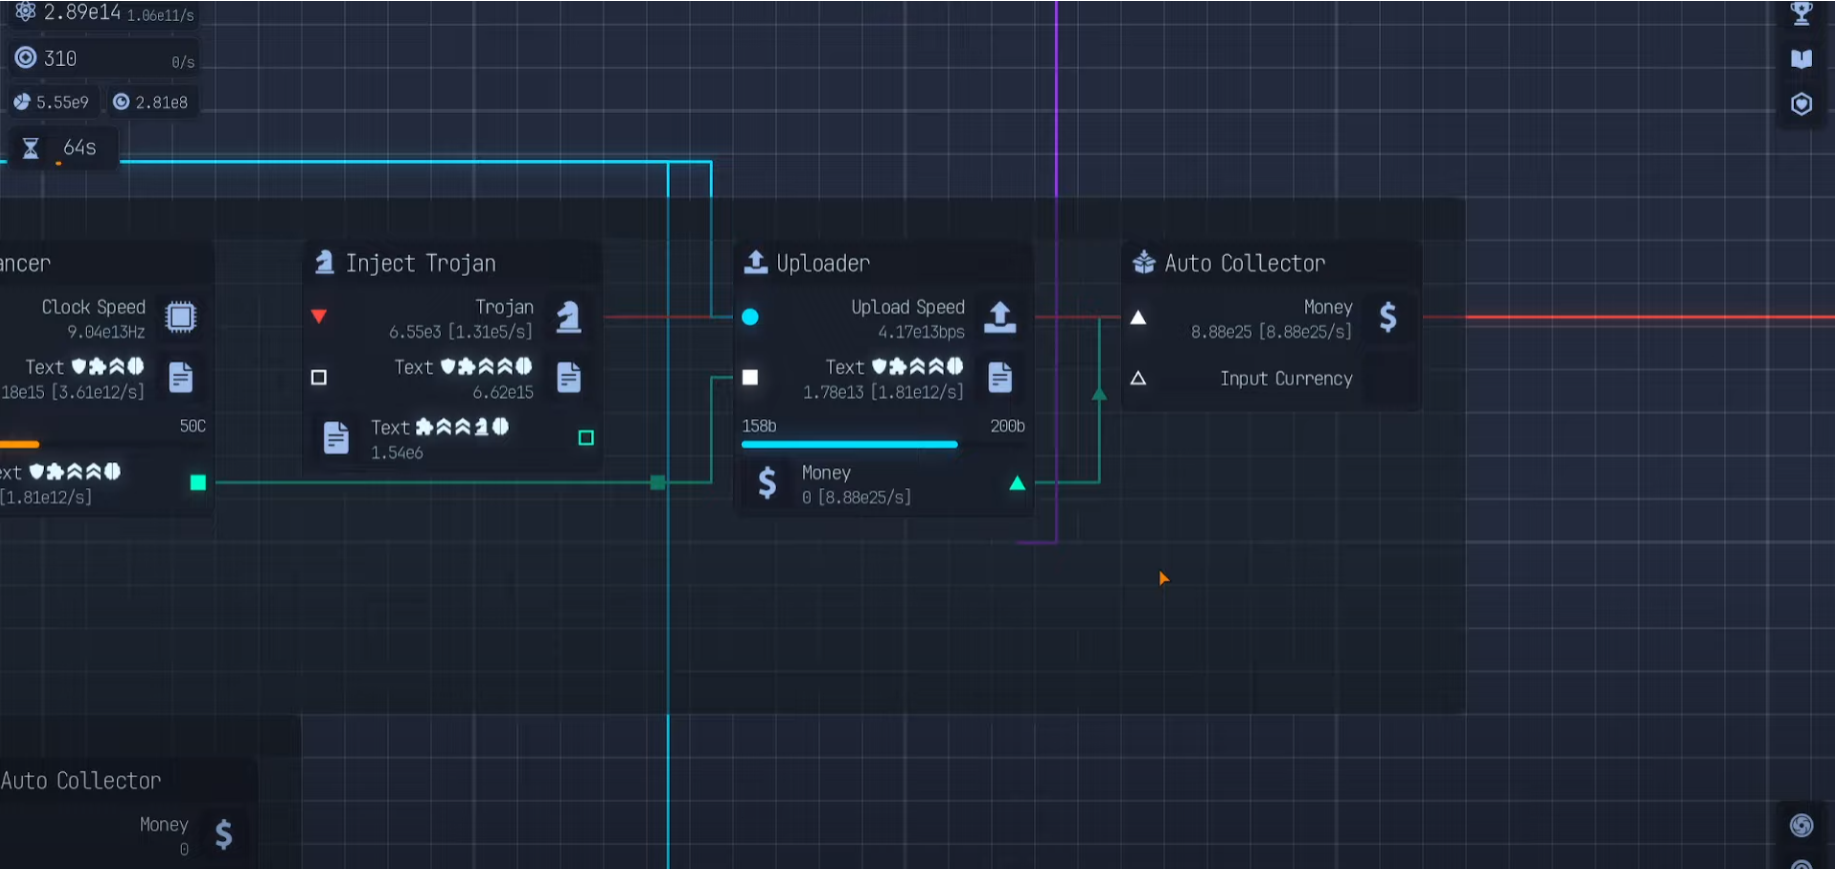Click the Uploader Money dollar icon
The width and height of the screenshot is (1835, 869).
767,483
